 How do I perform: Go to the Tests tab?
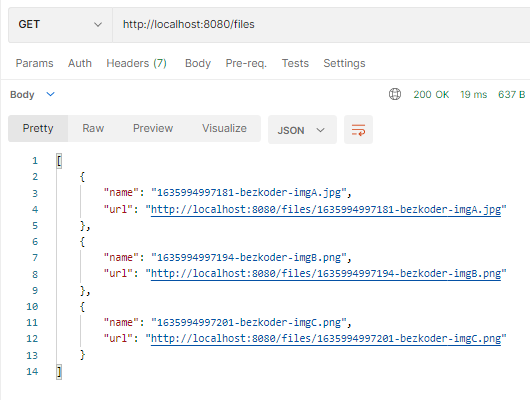295,63
